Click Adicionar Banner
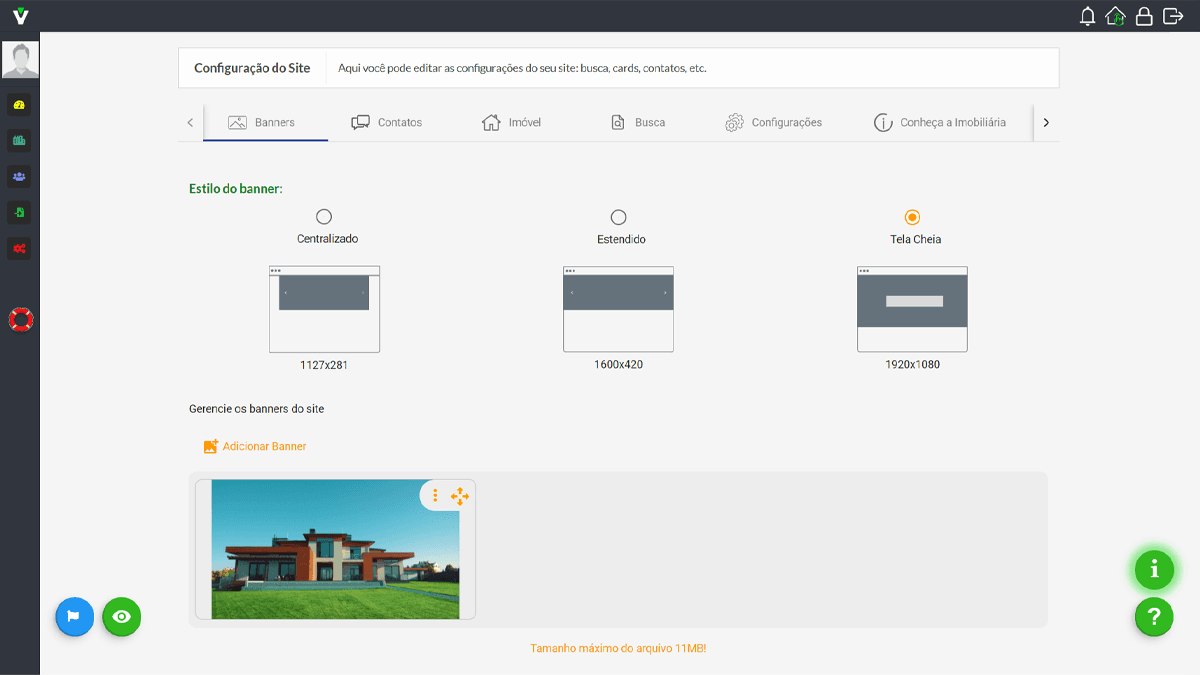 (254, 446)
